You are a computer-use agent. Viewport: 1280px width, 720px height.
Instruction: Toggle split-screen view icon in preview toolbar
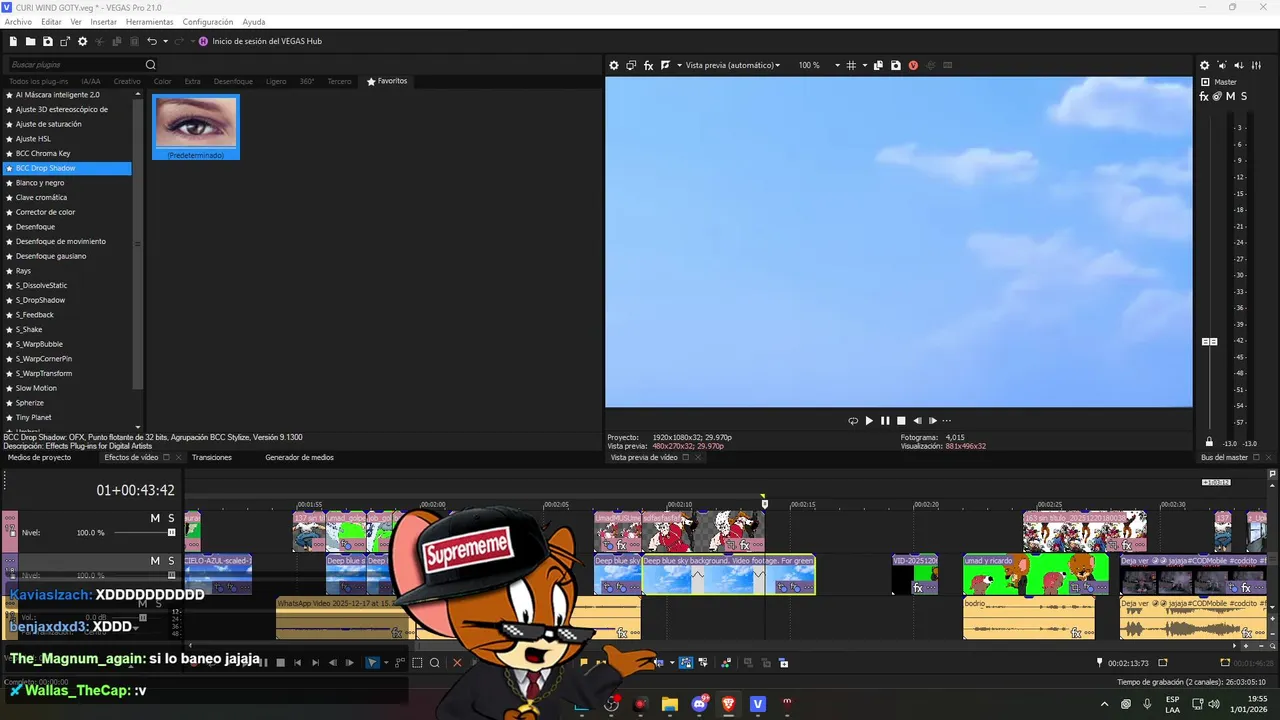click(x=665, y=65)
